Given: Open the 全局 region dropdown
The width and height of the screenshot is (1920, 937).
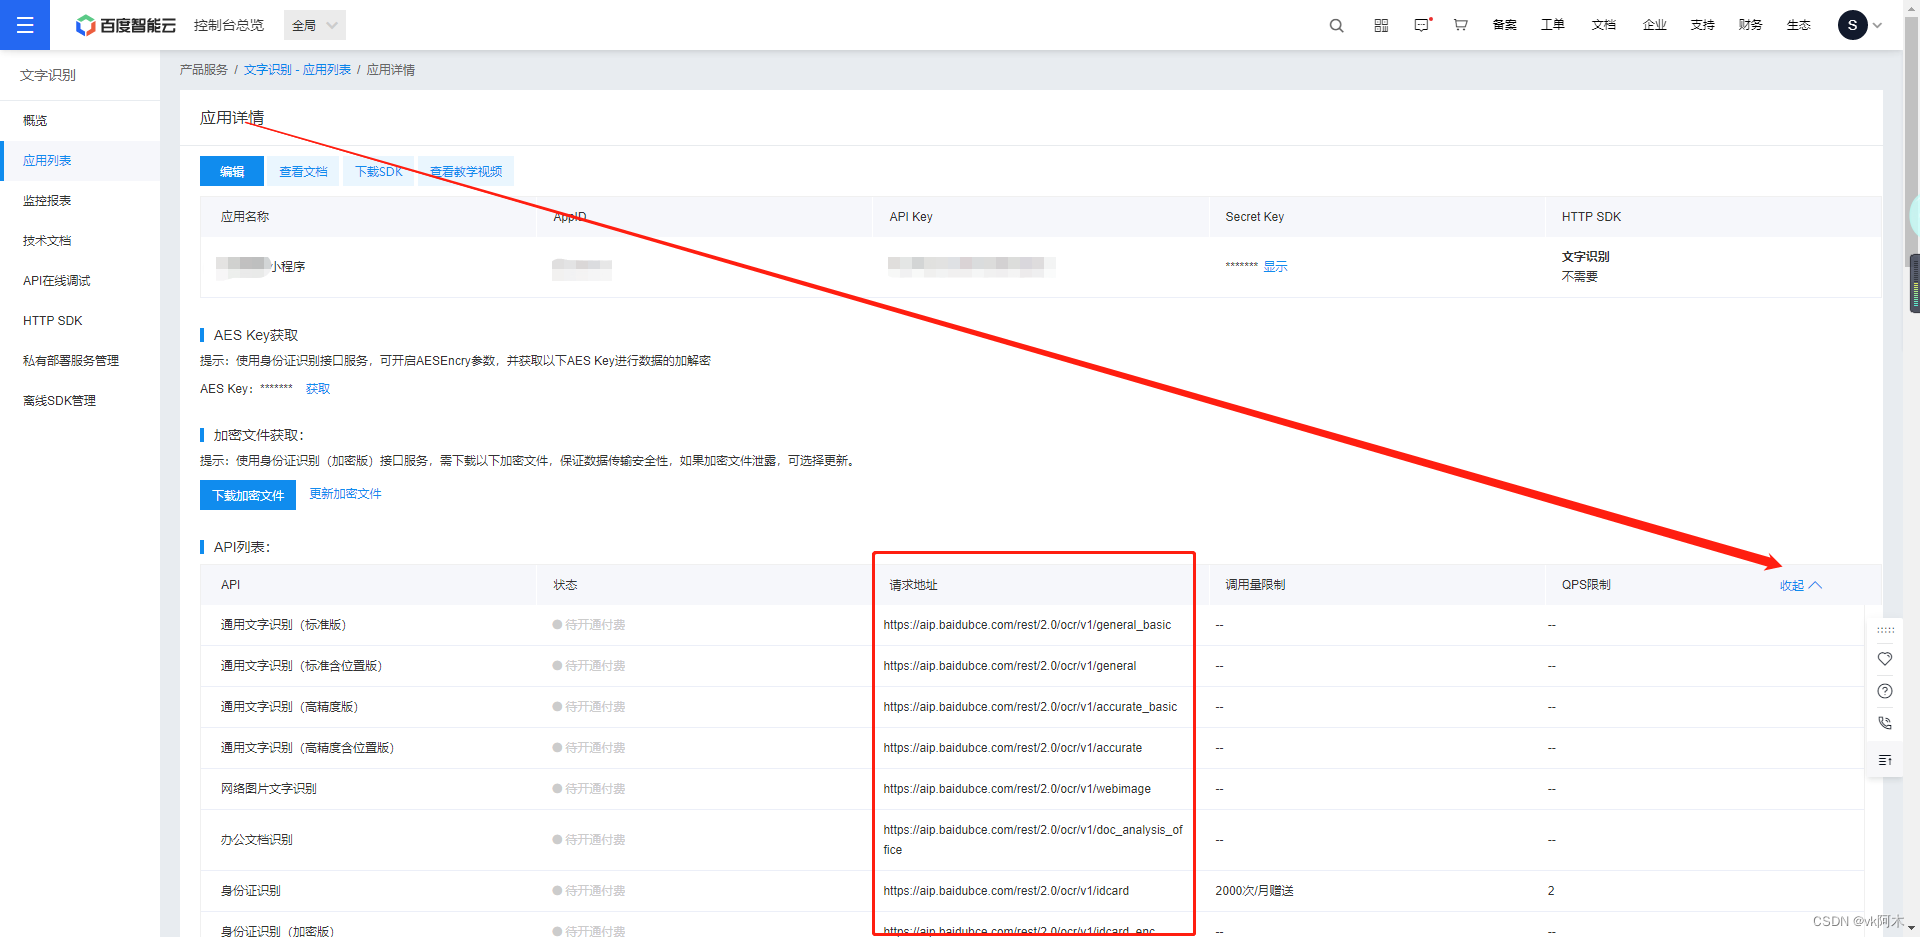Looking at the screenshot, I should coord(315,25).
